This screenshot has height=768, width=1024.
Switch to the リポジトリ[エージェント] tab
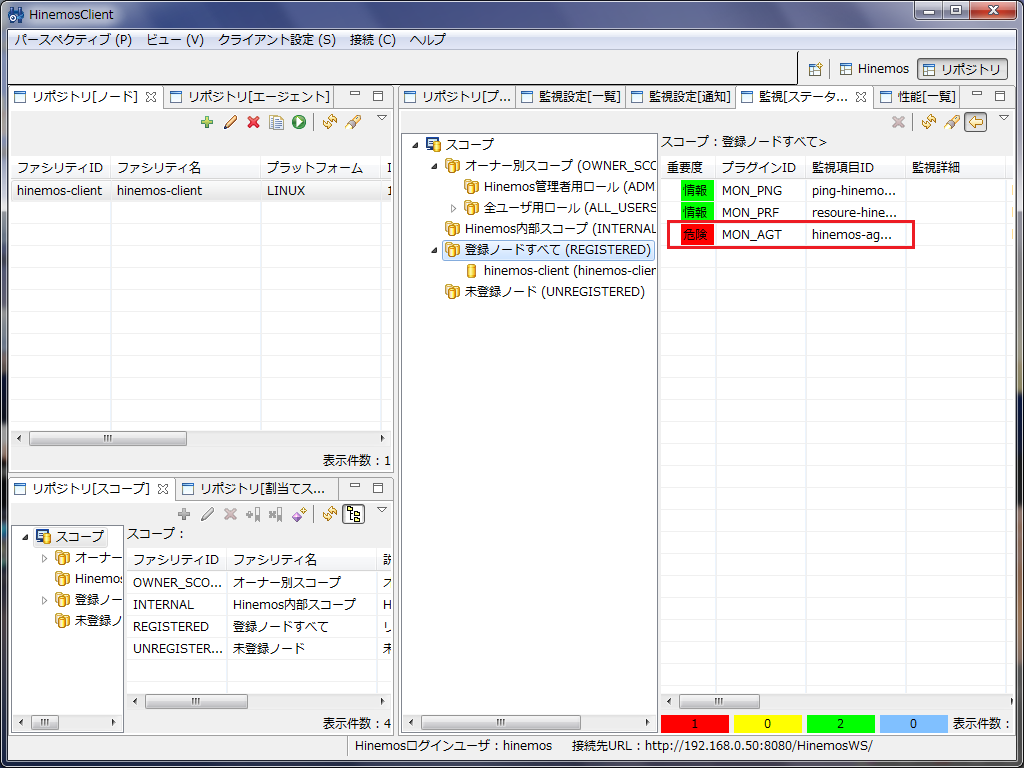coord(250,97)
